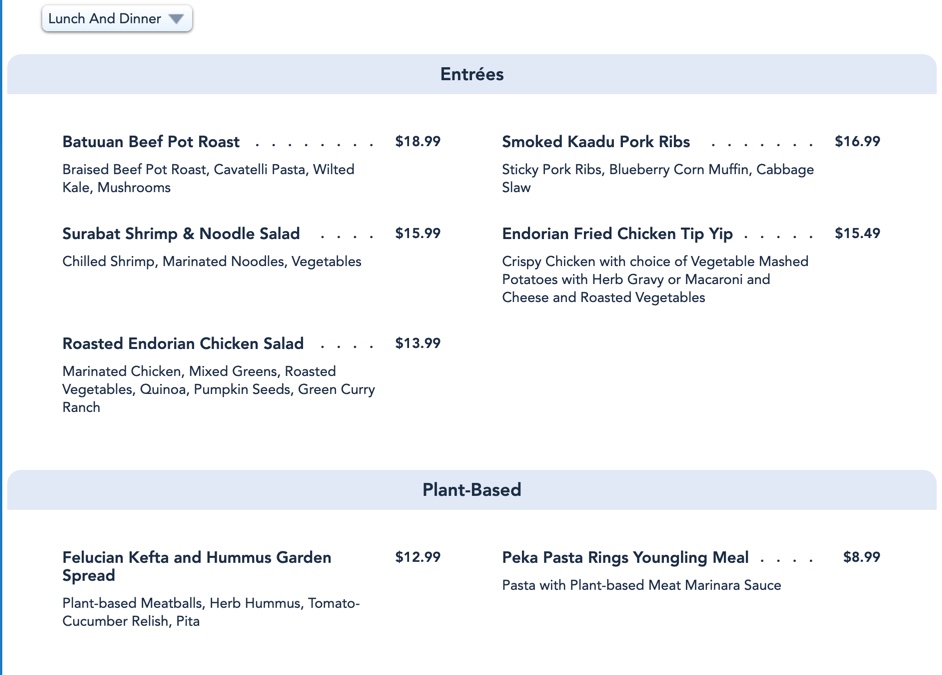
Task: Click the $18.99 pot roast price
Action: (418, 142)
